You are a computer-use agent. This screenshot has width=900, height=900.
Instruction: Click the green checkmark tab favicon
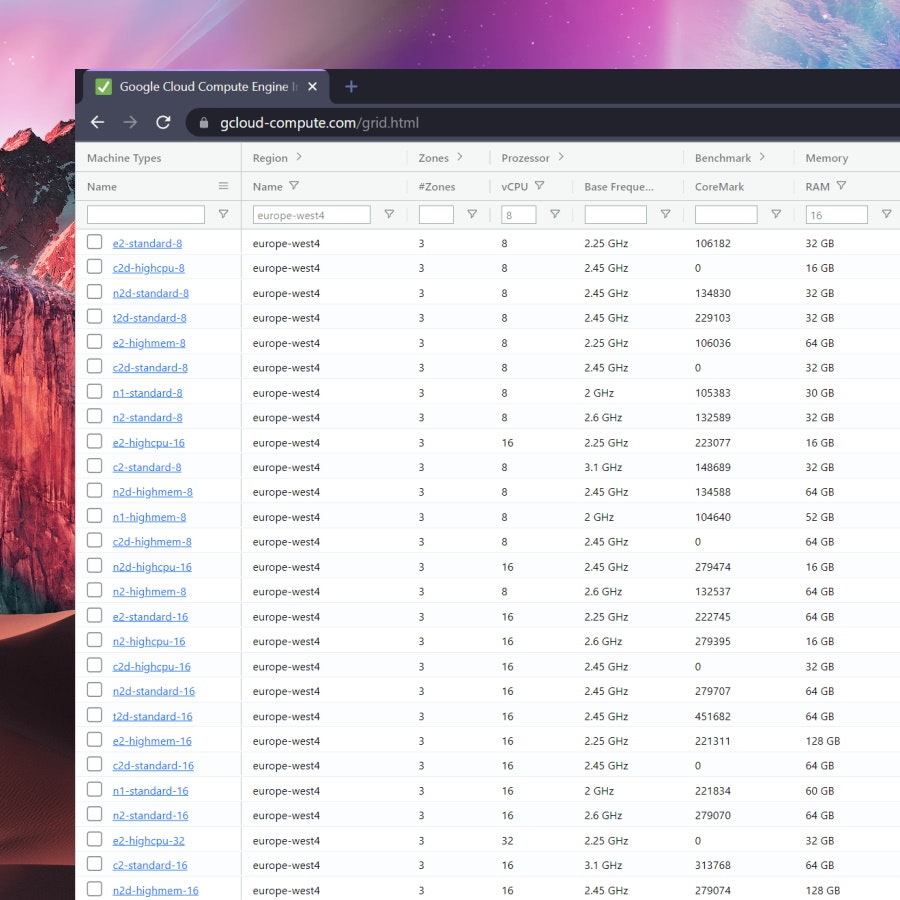tap(104, 87)
